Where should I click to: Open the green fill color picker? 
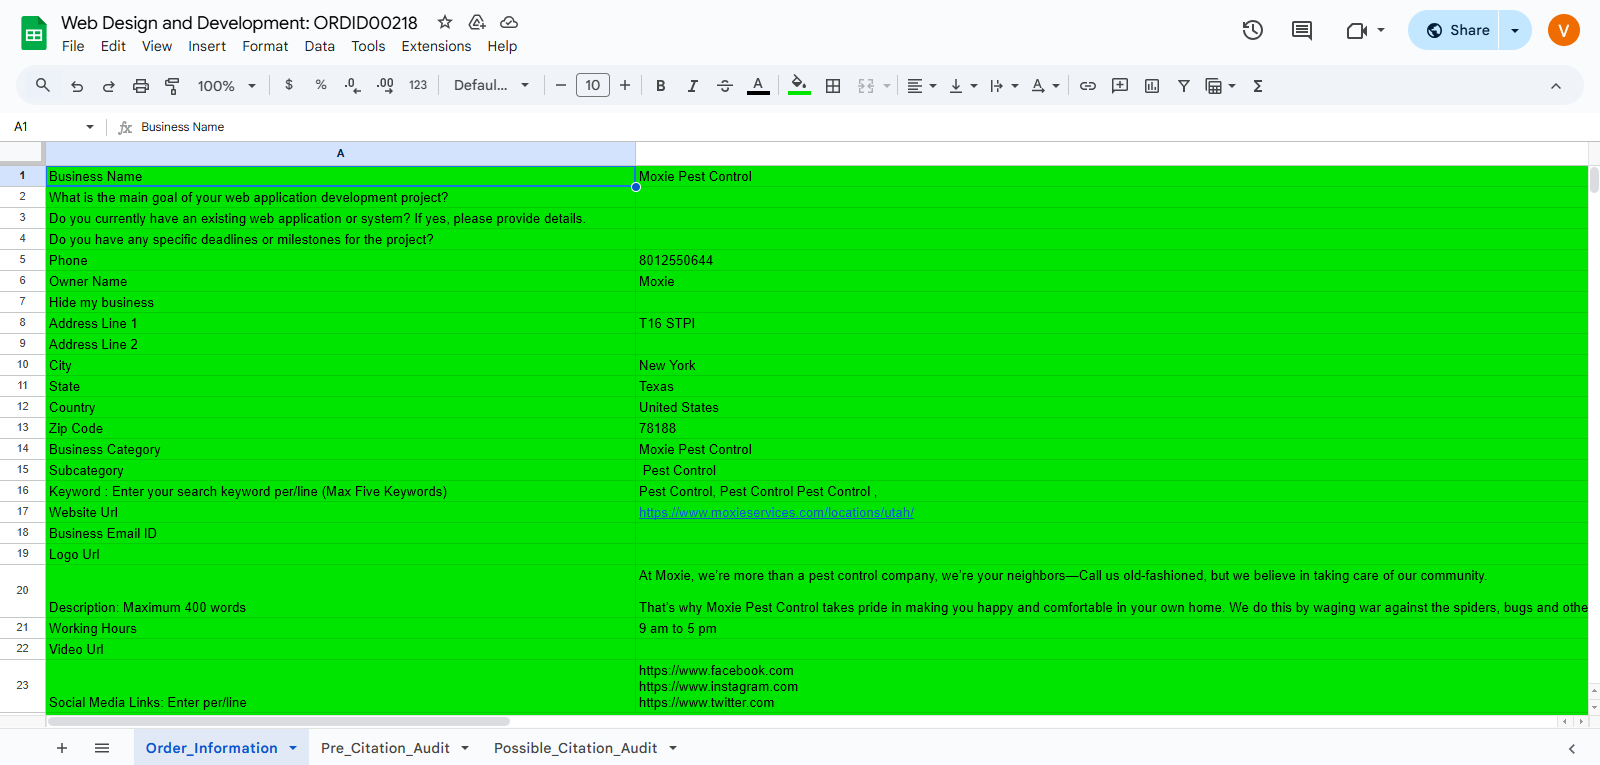(799, 86)
